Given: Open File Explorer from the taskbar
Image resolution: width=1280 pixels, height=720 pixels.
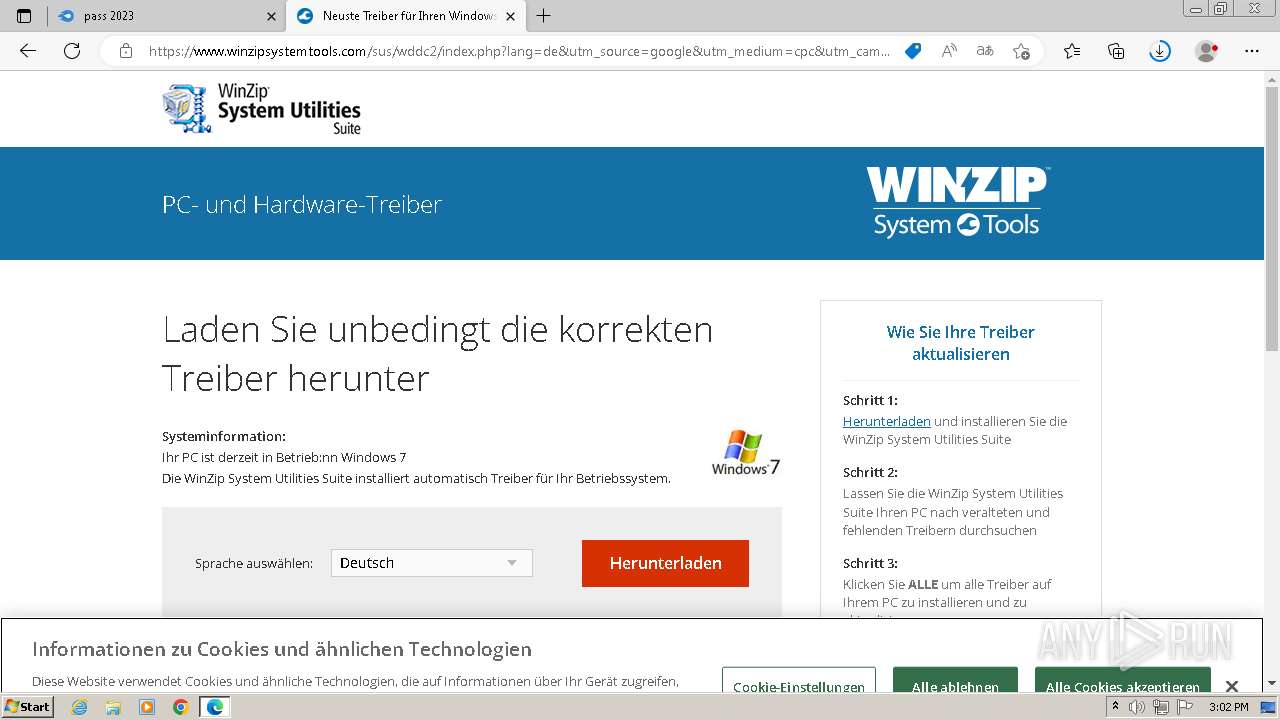Looking at the screenshot, I should coord(113,707).
